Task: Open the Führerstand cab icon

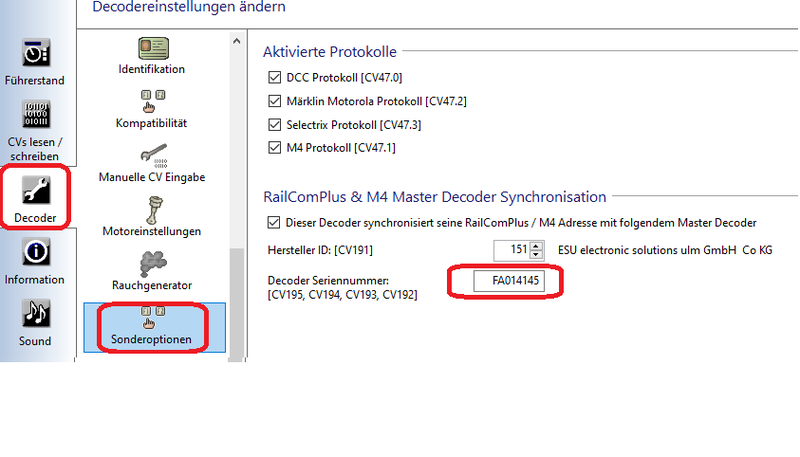Action: click(34, 54)
